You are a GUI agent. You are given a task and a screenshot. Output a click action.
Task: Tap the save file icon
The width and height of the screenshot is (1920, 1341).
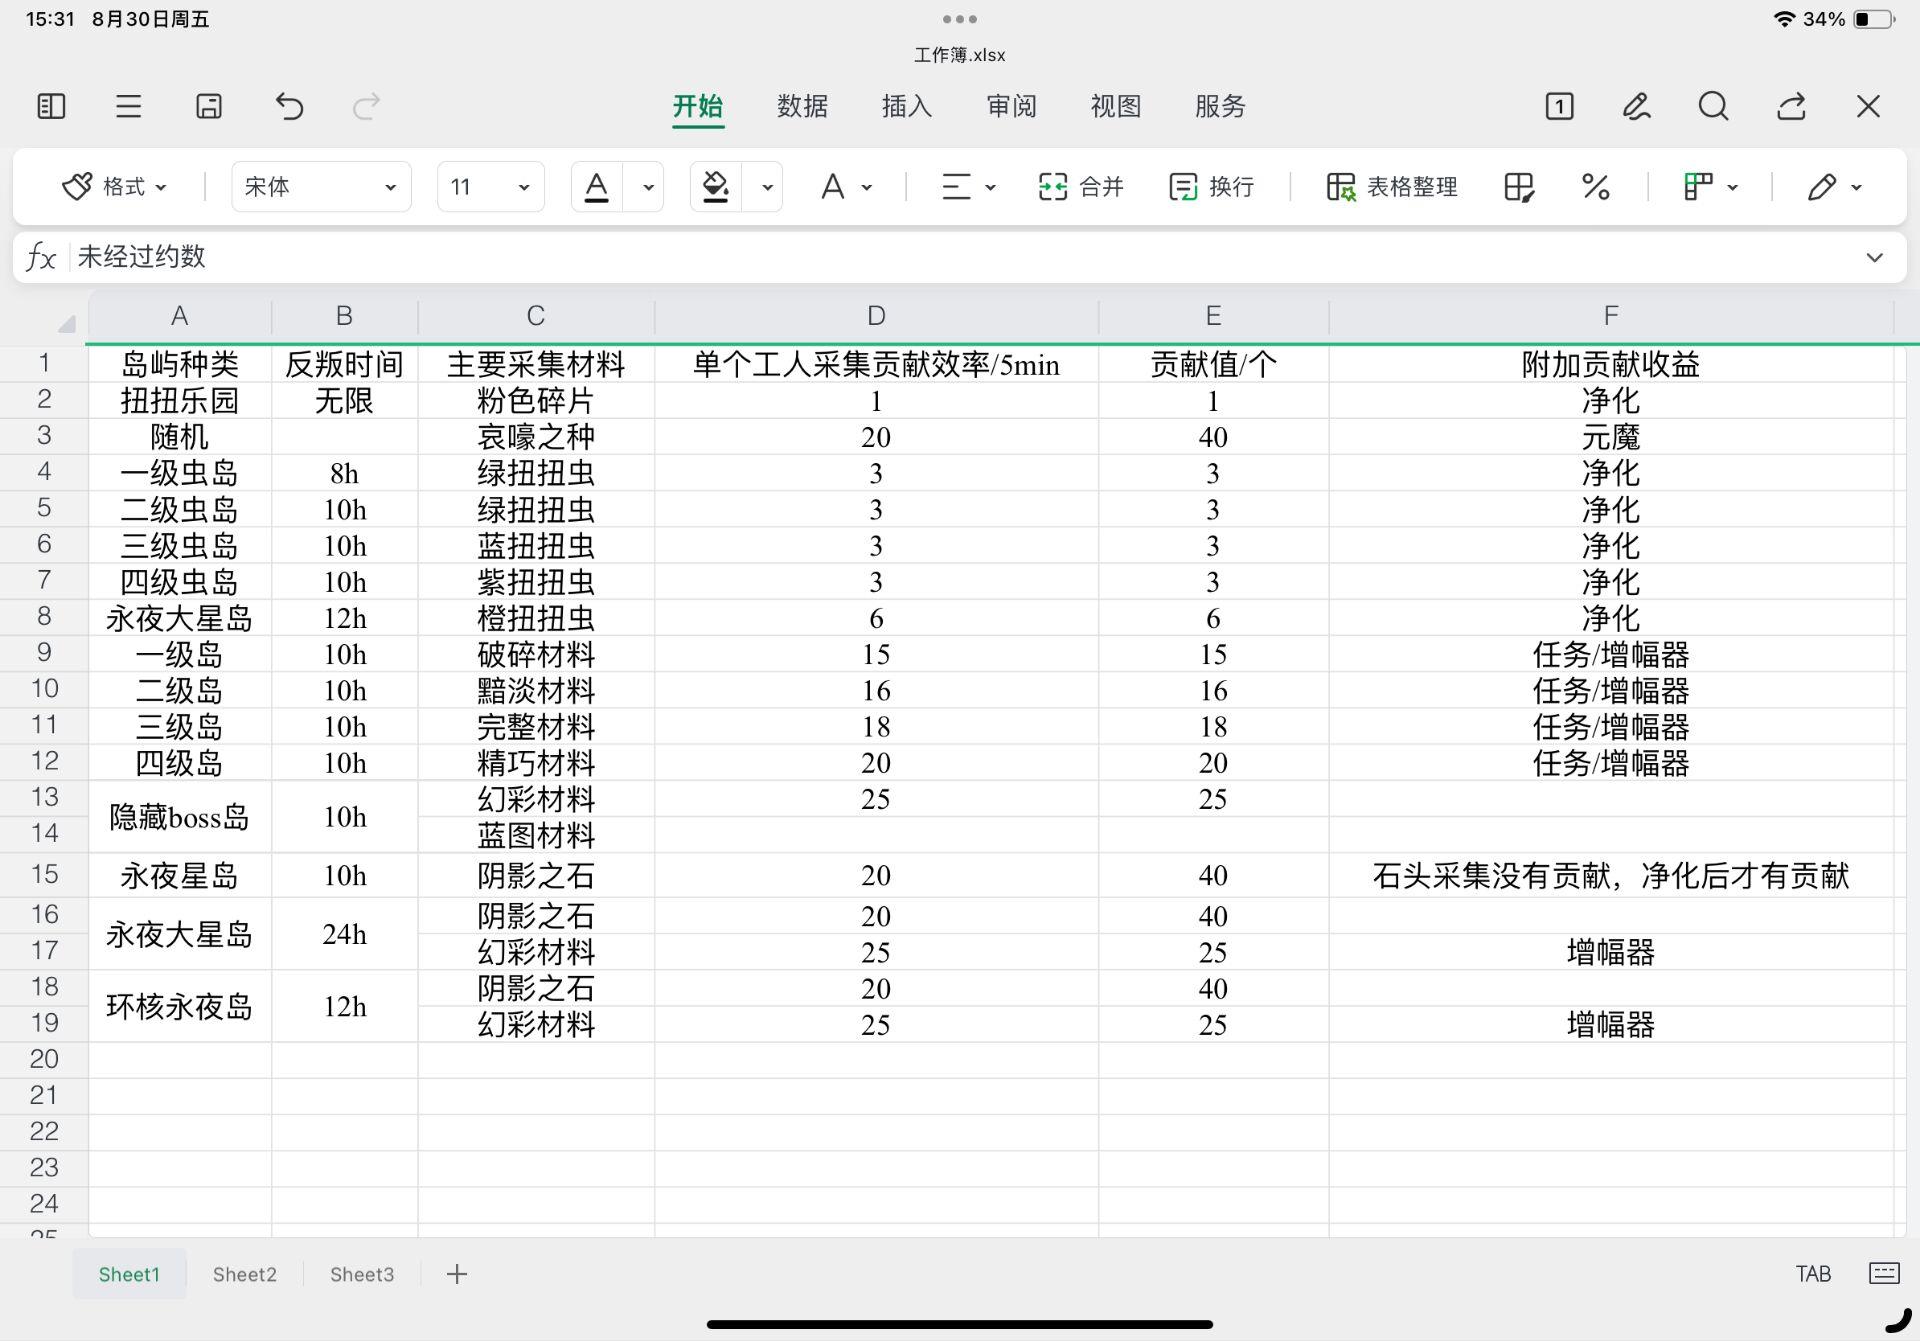[209, 106]
